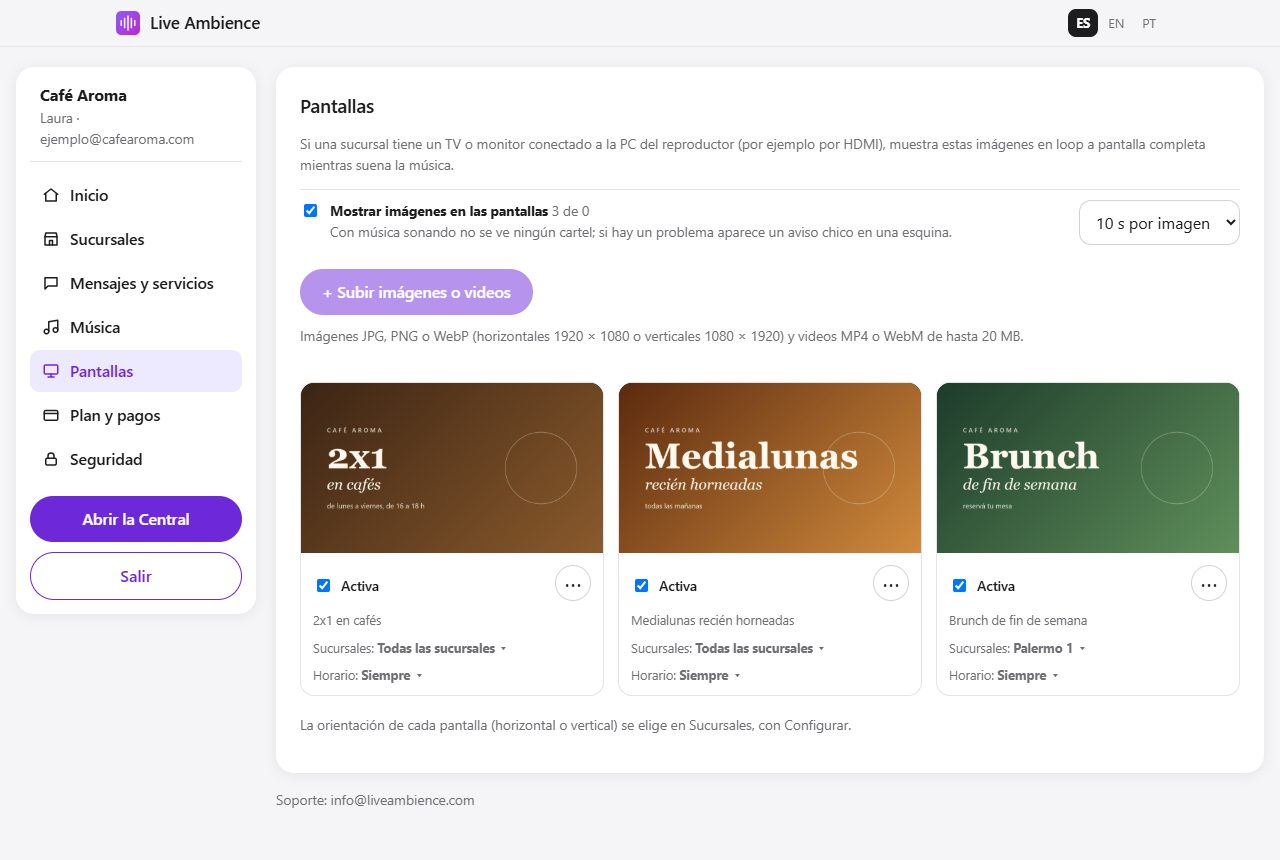Click the speech bubble icon beside Mensajes y servicios
Viewport: 1280px width, 860px height.
coord(51,283)
